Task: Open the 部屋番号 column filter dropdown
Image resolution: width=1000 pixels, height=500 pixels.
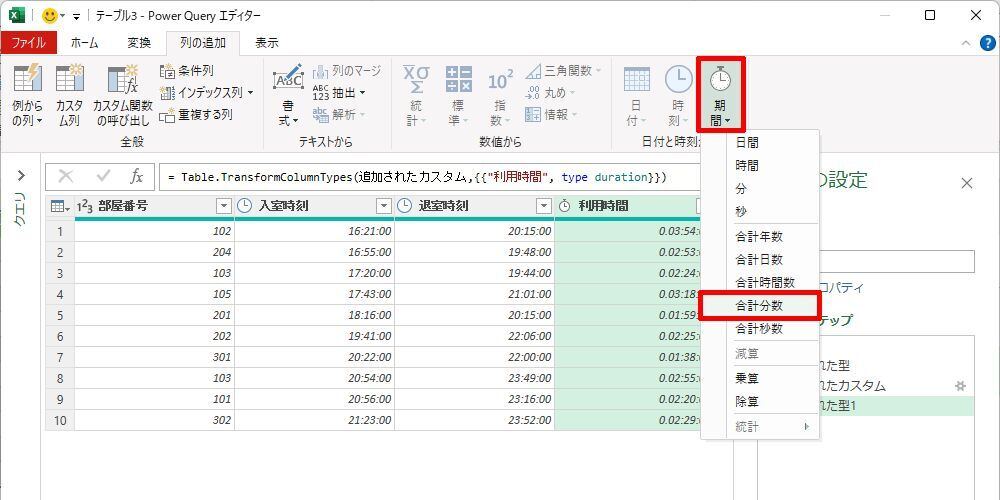Action: click(223, 206)
